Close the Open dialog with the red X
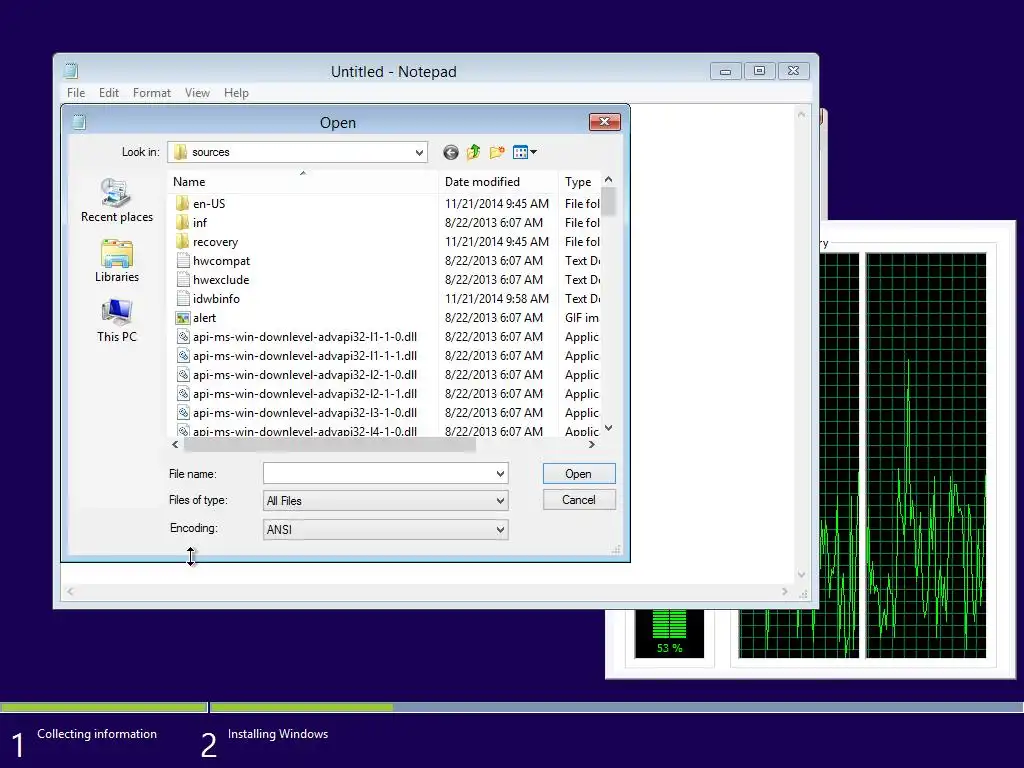This screenshot has width=1024, height=768. [x=605, y=121]
